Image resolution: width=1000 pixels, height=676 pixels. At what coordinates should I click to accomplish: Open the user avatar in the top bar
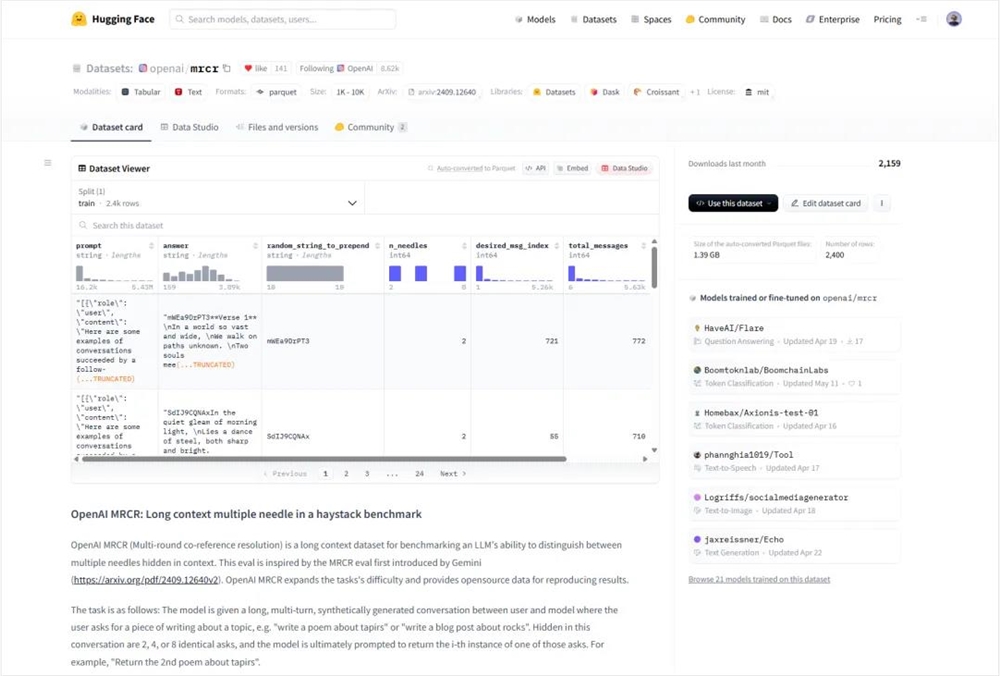[x=953, y=19]
